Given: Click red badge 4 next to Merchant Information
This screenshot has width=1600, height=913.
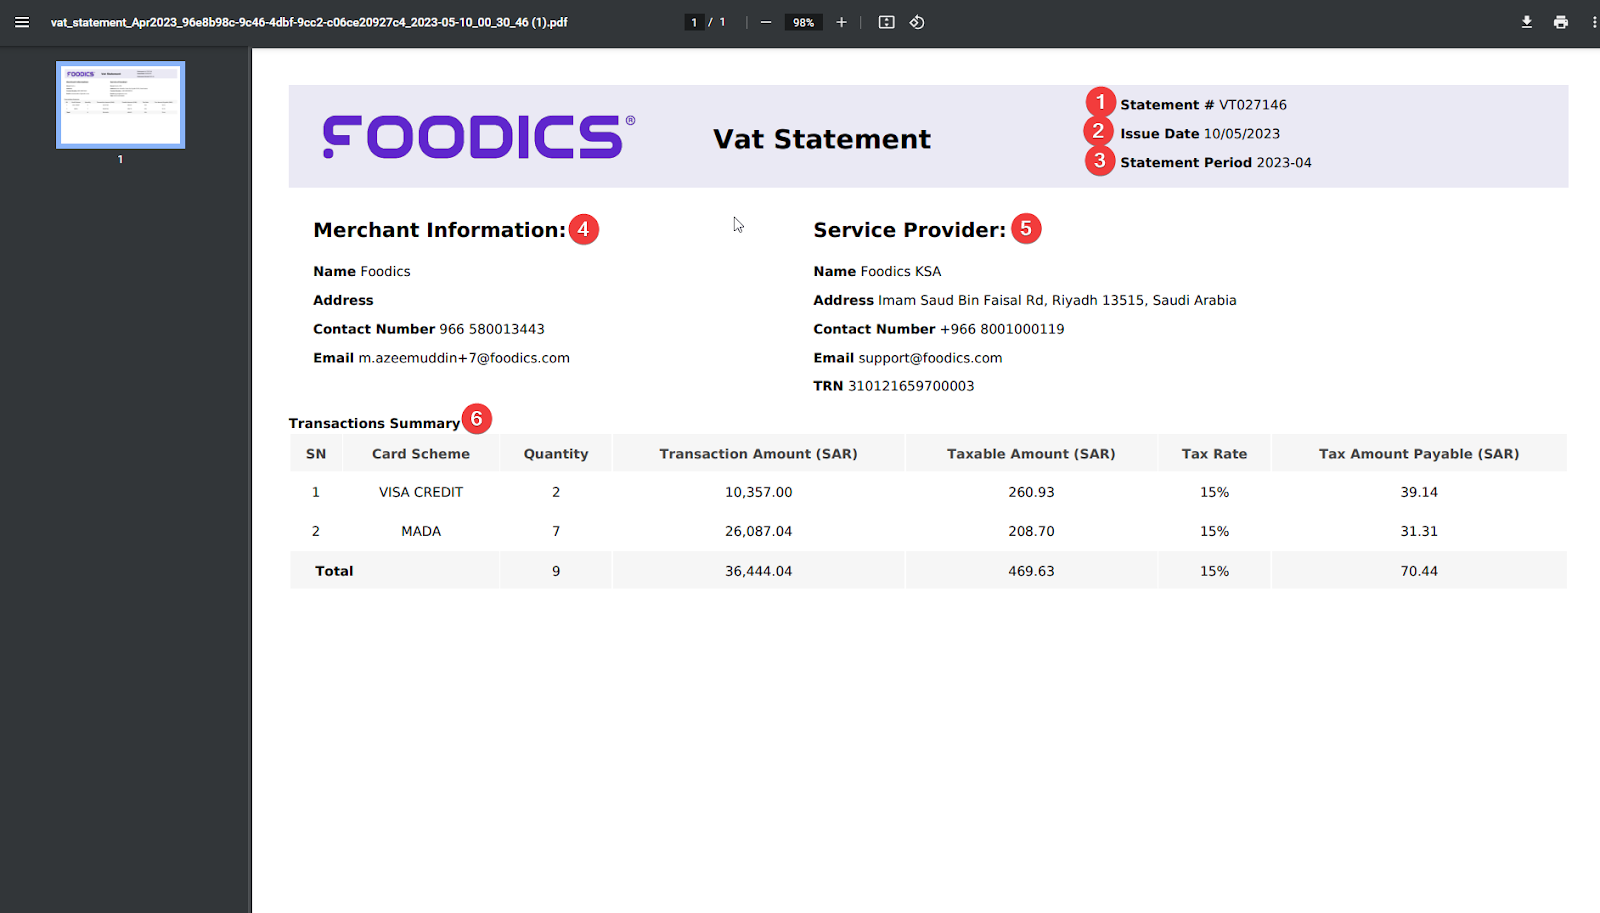Looking at the screenshot, I should 586,229.
